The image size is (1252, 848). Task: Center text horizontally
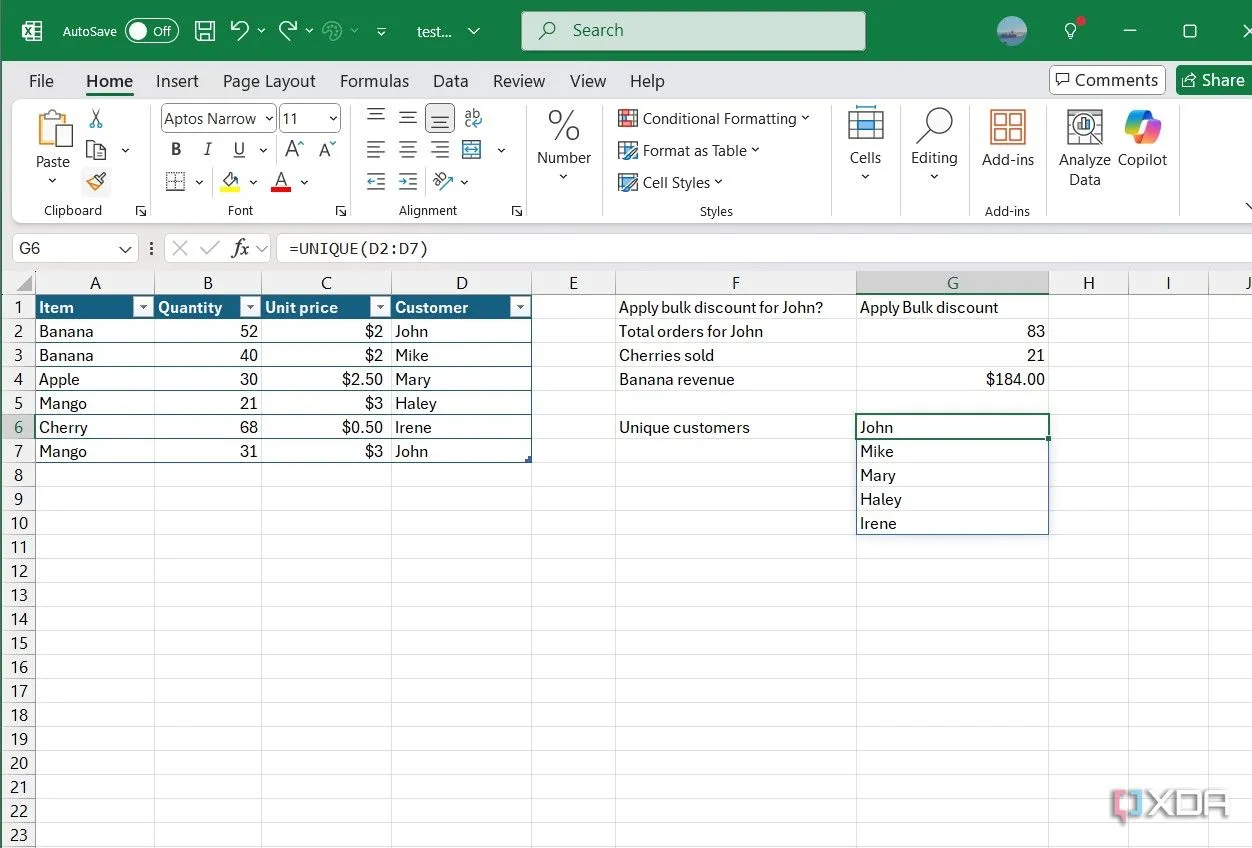[x=408, y=150]
